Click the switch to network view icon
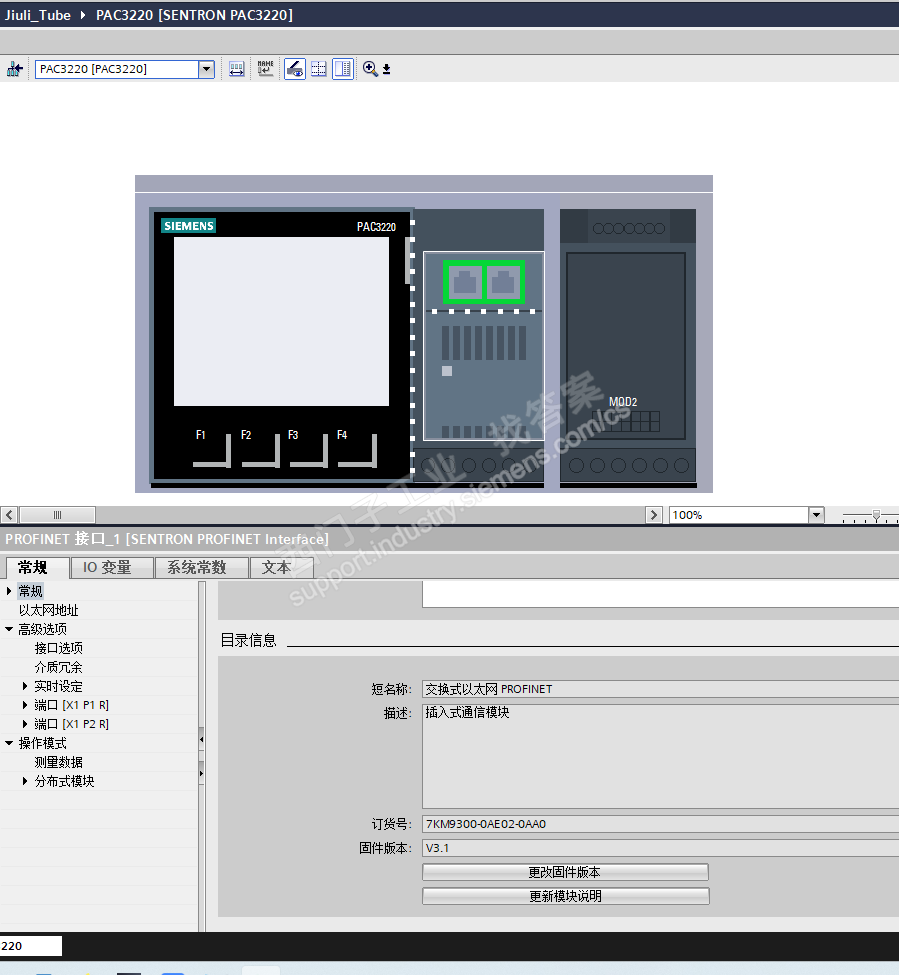Viewport: 899px width, 975px height. [x=14, y=69]
